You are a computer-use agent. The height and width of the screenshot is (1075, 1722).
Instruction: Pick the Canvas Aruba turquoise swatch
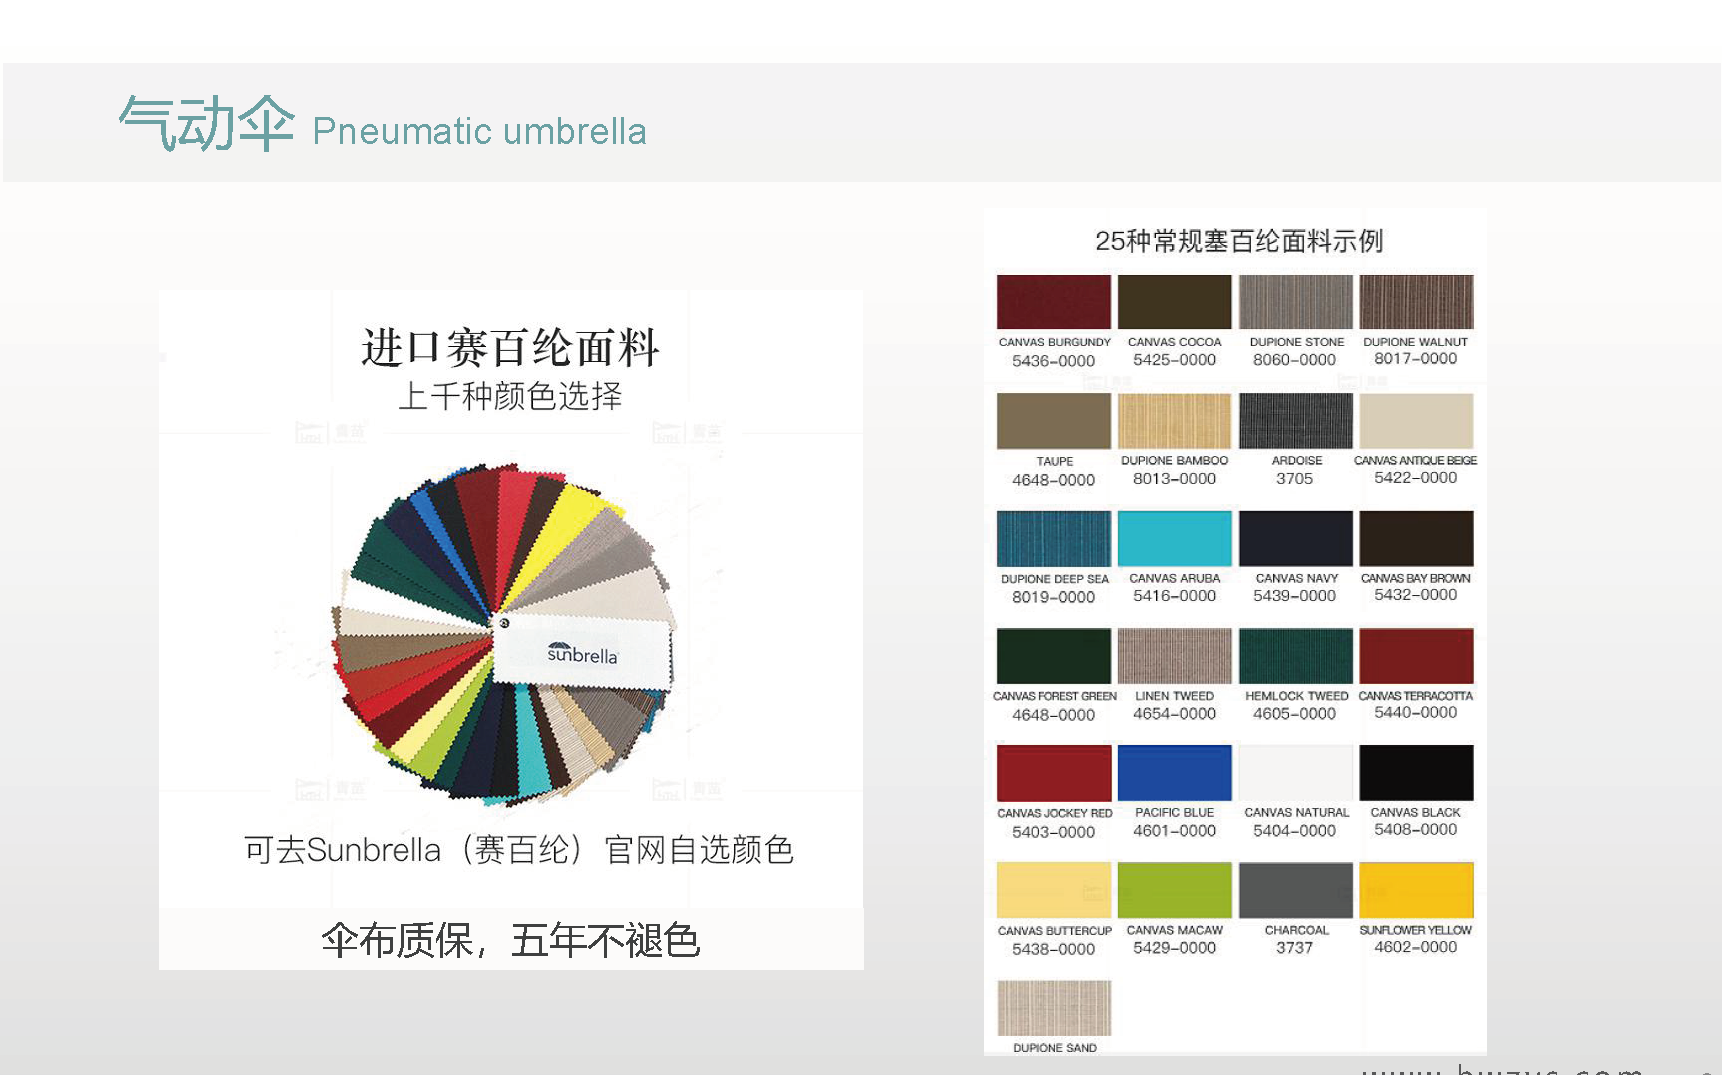(1174, 539)
